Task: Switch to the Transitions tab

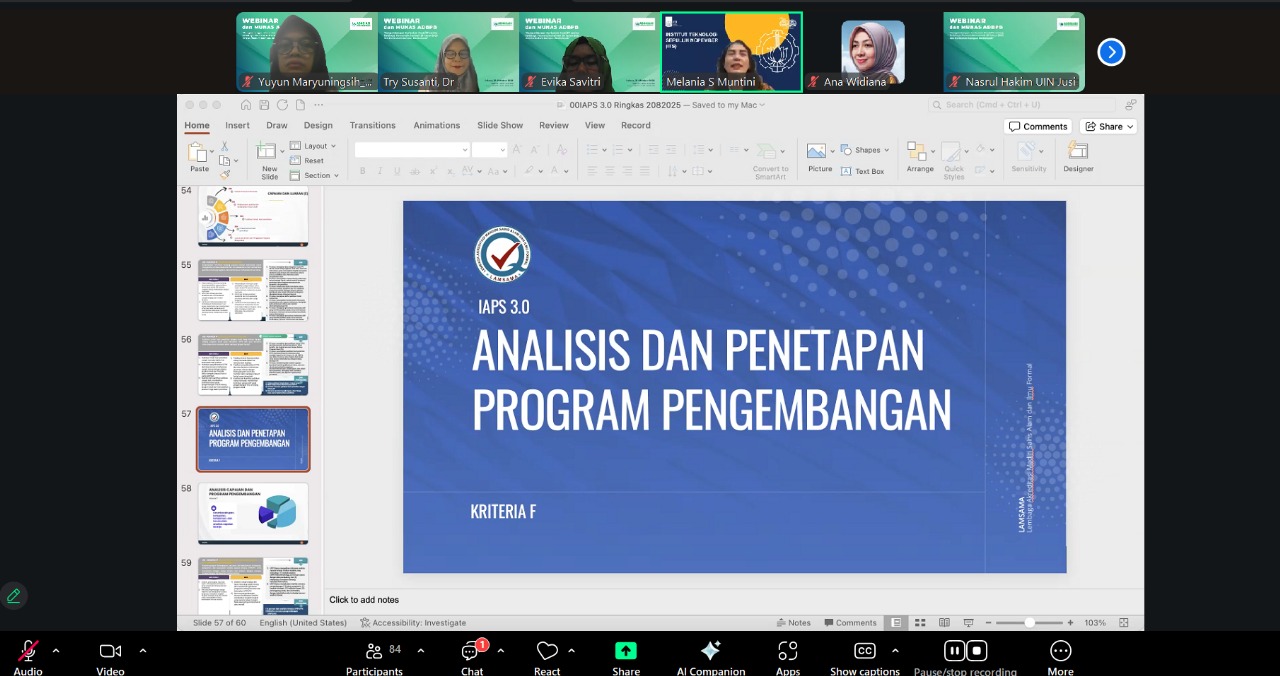Action: point(372,125)
